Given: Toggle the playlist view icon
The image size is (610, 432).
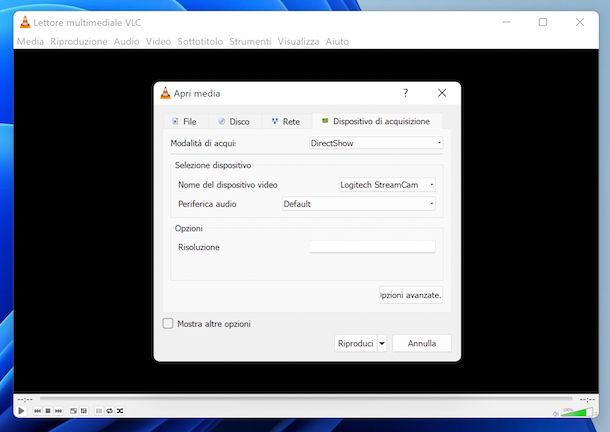Looking at the screenshot, I should [99, 411].
